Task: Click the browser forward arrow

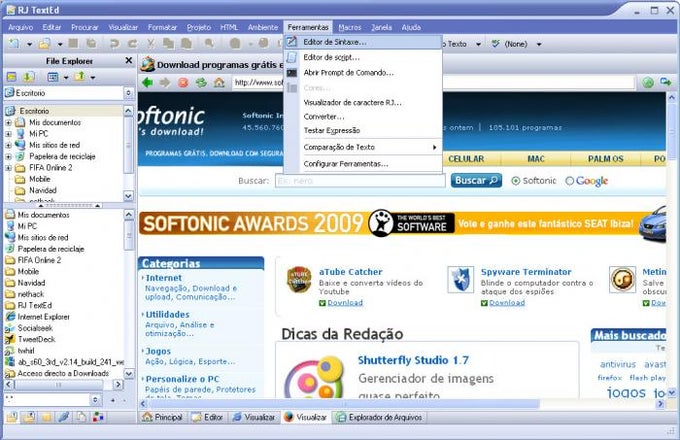Action: click(x=165, y=82)
